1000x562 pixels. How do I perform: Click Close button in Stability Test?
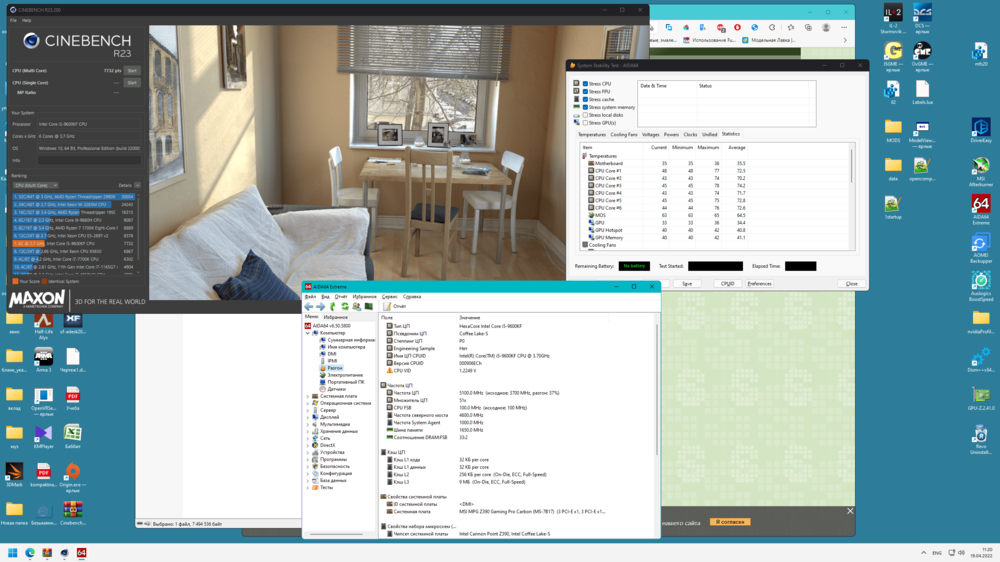click(851, 284)
